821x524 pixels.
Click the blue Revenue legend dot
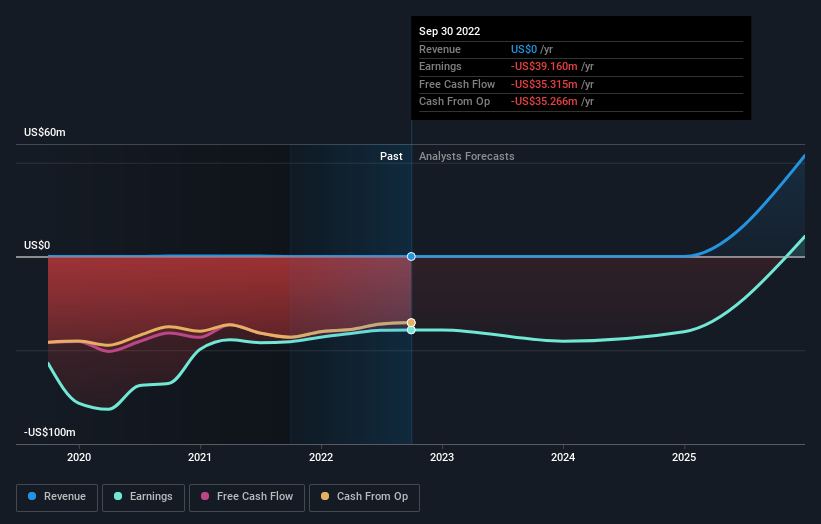[x=32, y=496]
